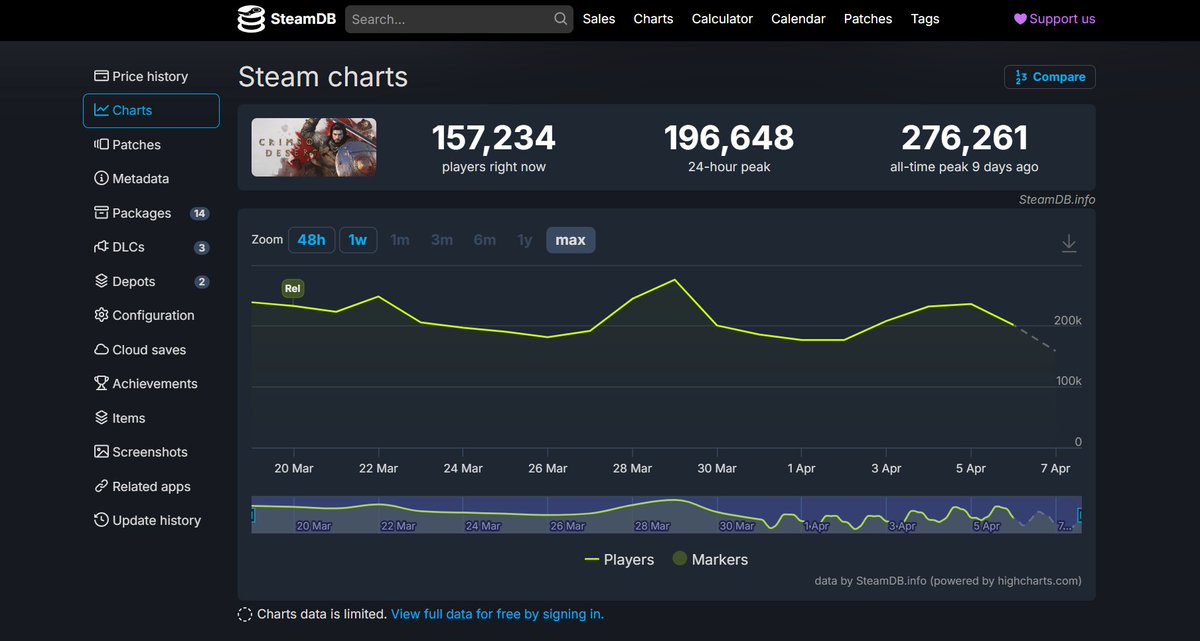The height and width of the screenshot is (641, 1200).
Task: Select the max zoom range
Action: [571, 240]
